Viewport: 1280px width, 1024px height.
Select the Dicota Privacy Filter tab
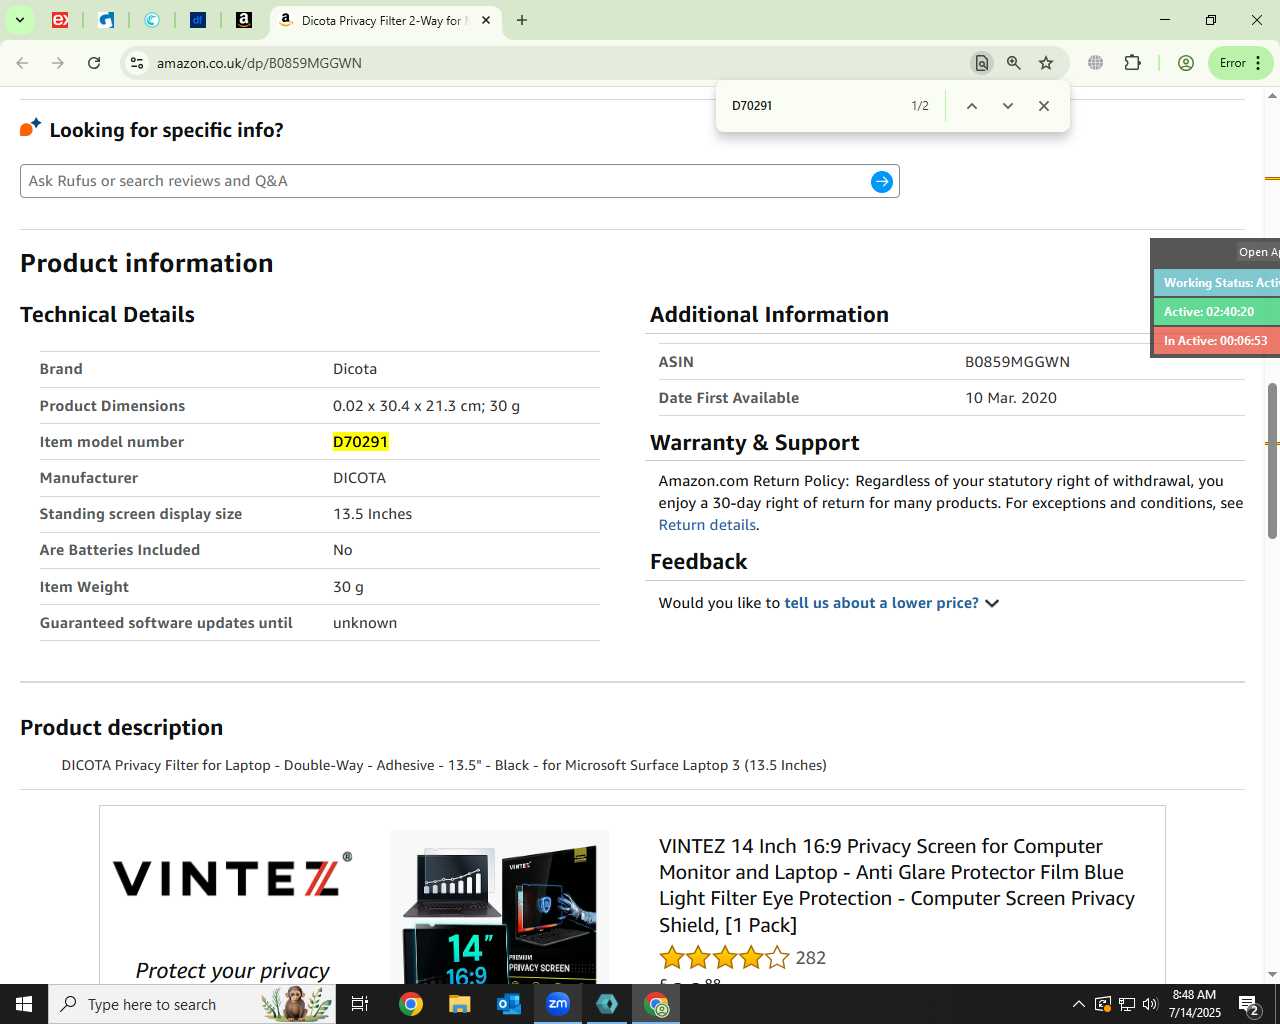[384, 20]
